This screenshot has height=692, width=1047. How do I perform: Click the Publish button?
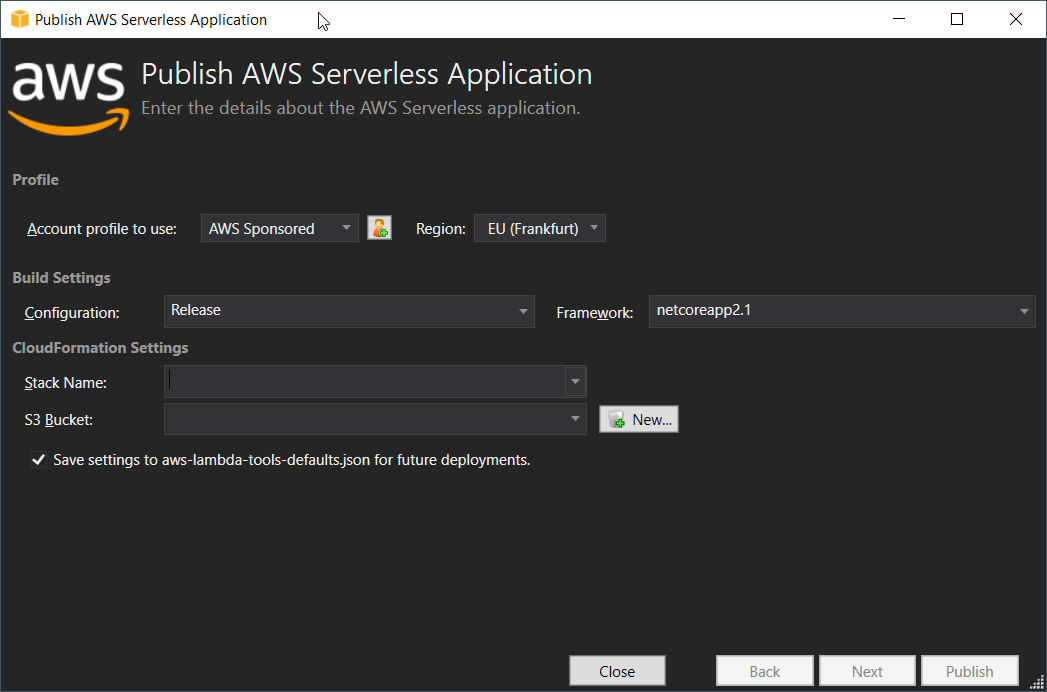click(x=969, y=670)
